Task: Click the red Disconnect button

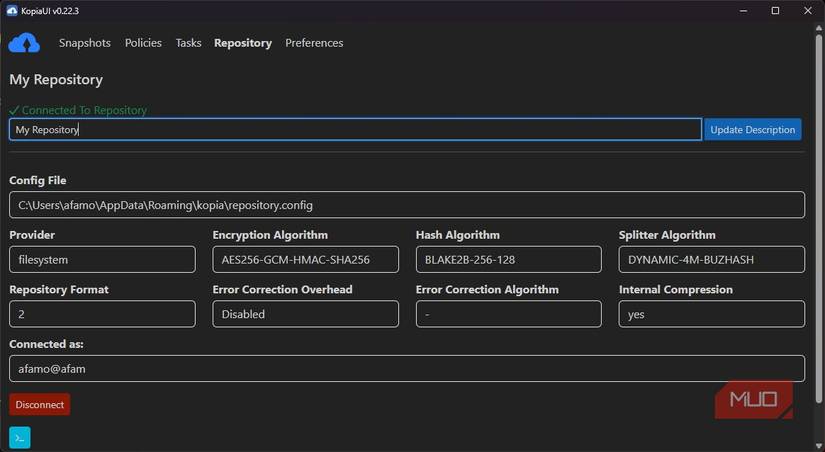Action: pos(40,404)
